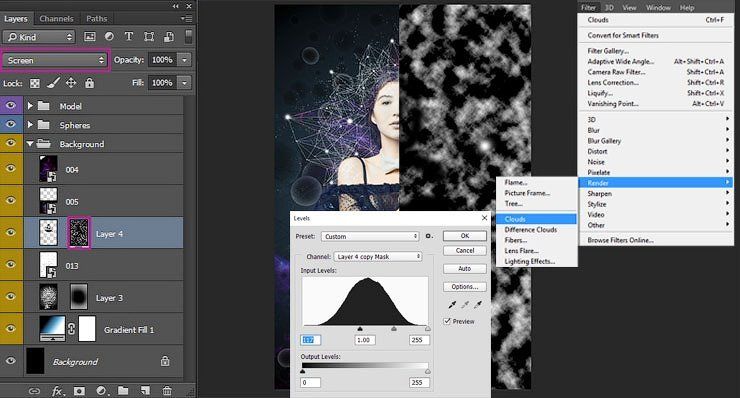Click the adjustment layer filter icon
The width and height of the screenshot is (740, 398).
109,37
